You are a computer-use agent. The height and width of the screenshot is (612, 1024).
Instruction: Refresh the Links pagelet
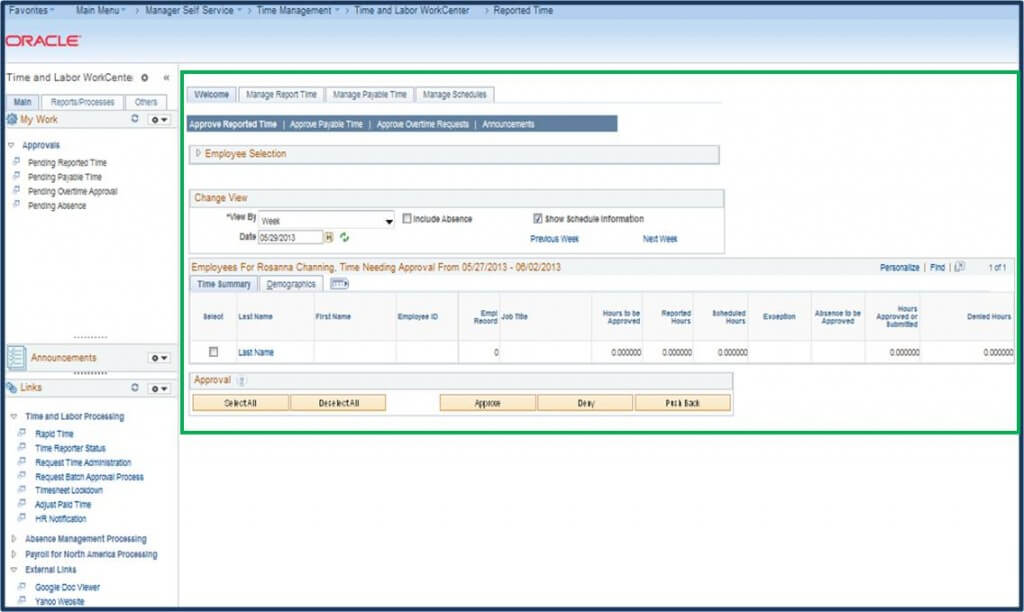click(x=135, y=387)
